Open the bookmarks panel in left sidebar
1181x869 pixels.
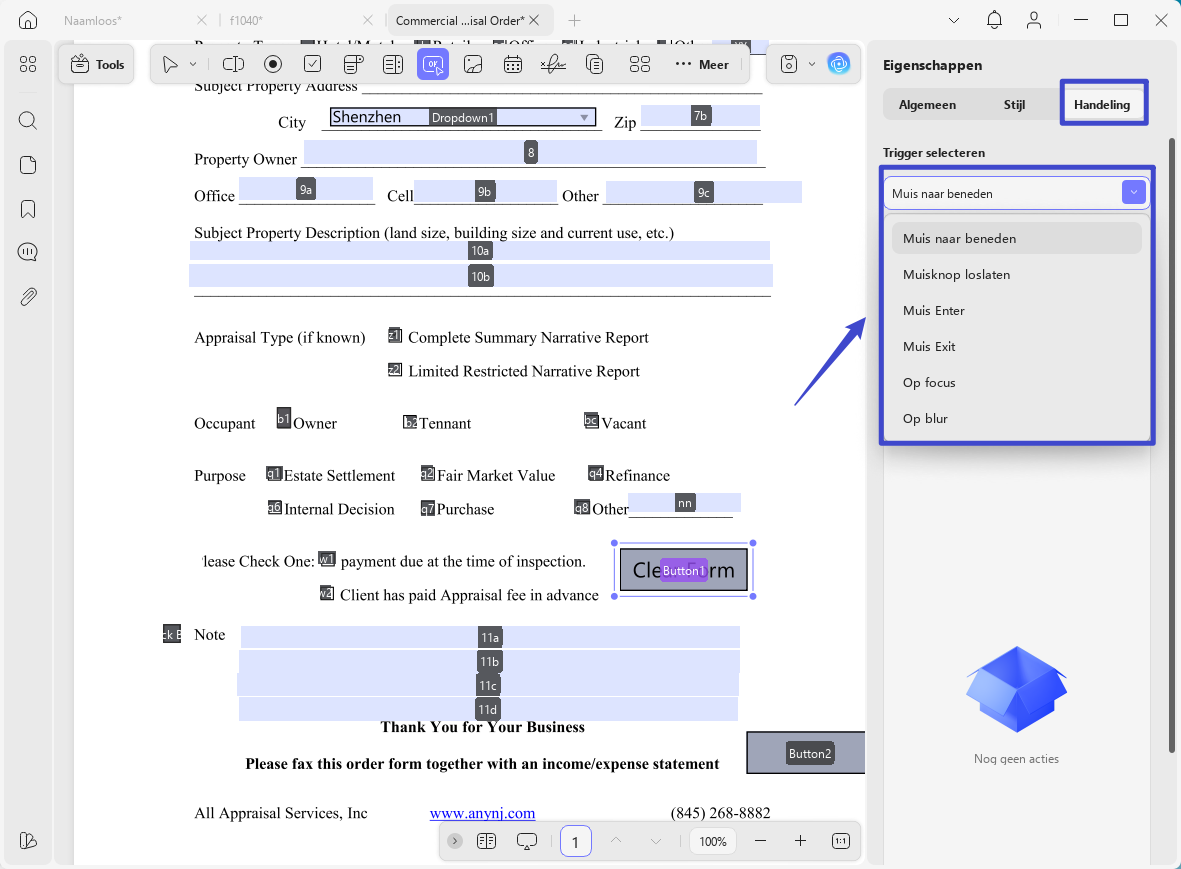tap(28, 209)
